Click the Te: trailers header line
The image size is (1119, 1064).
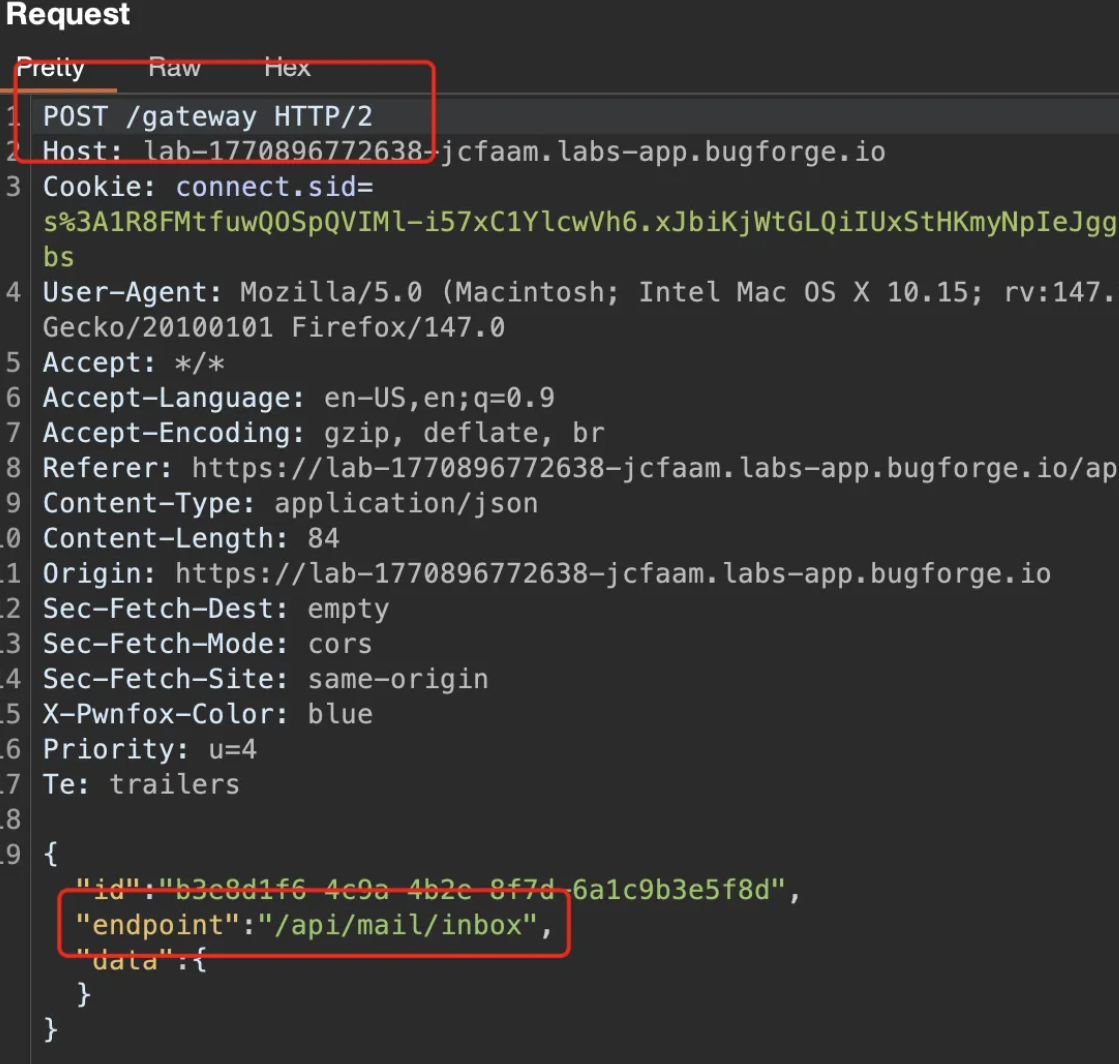[x=141, y=784]
